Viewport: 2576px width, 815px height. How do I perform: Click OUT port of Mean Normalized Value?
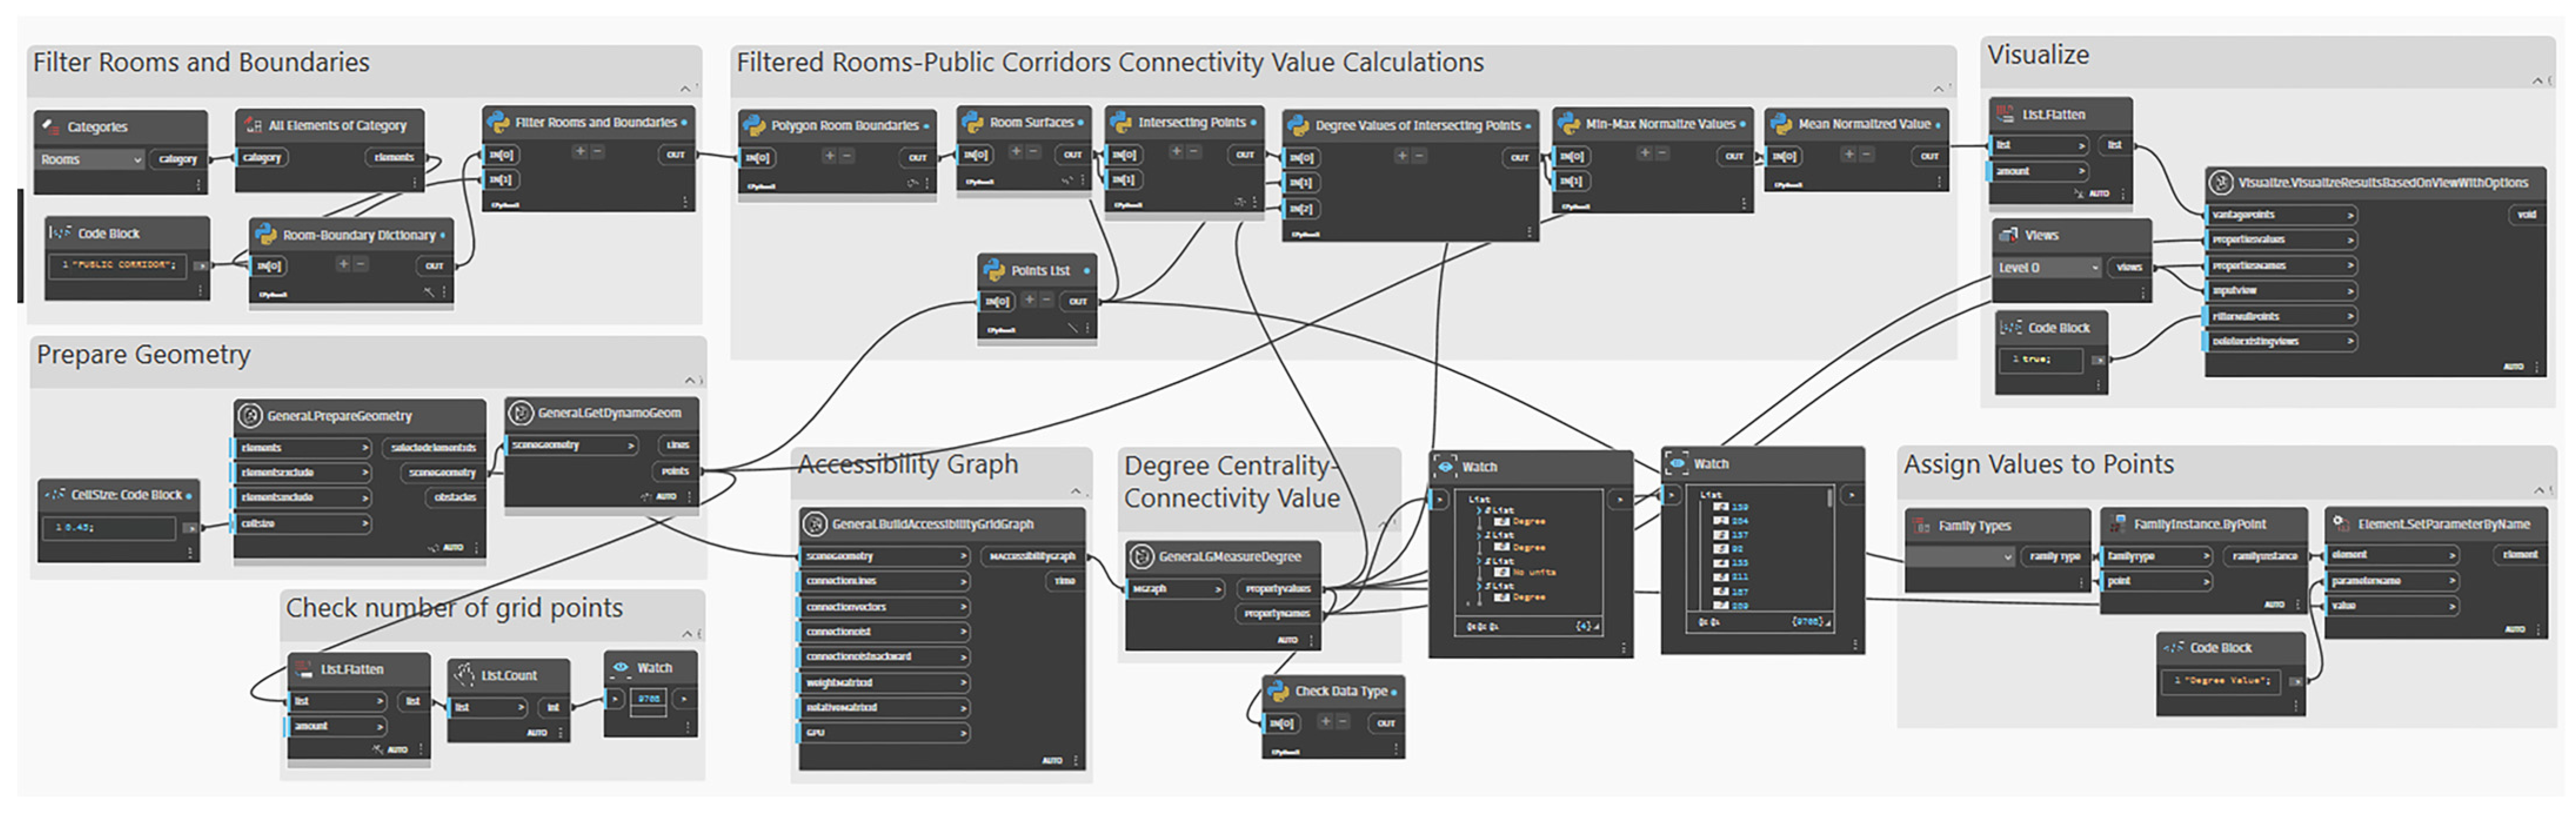point(1929,156)
